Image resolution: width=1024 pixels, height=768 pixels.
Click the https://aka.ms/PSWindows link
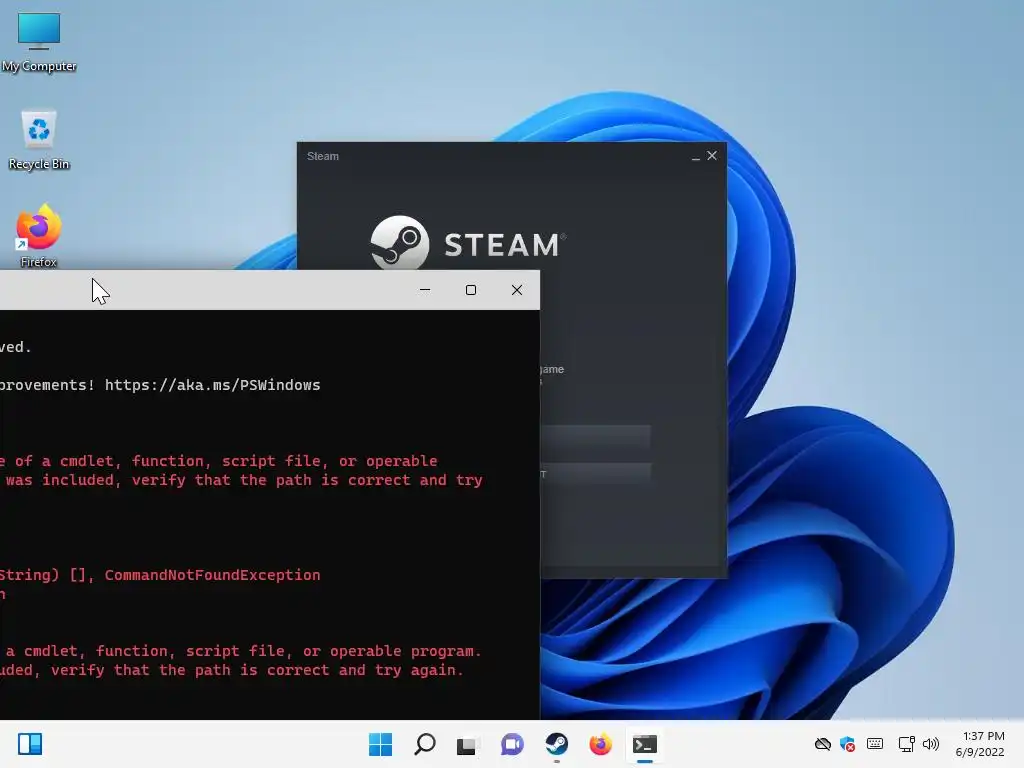tap(212, 385)
